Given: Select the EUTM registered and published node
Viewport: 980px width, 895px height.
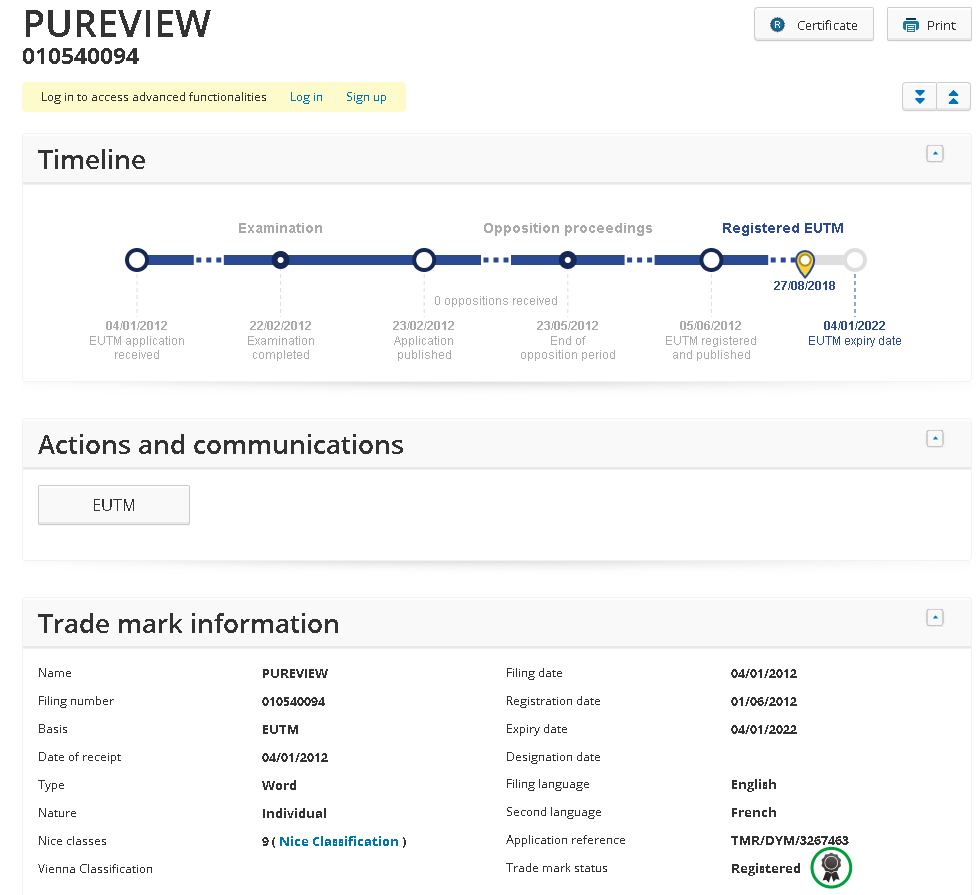Looking at the screenshot, I should click(711, 260).
